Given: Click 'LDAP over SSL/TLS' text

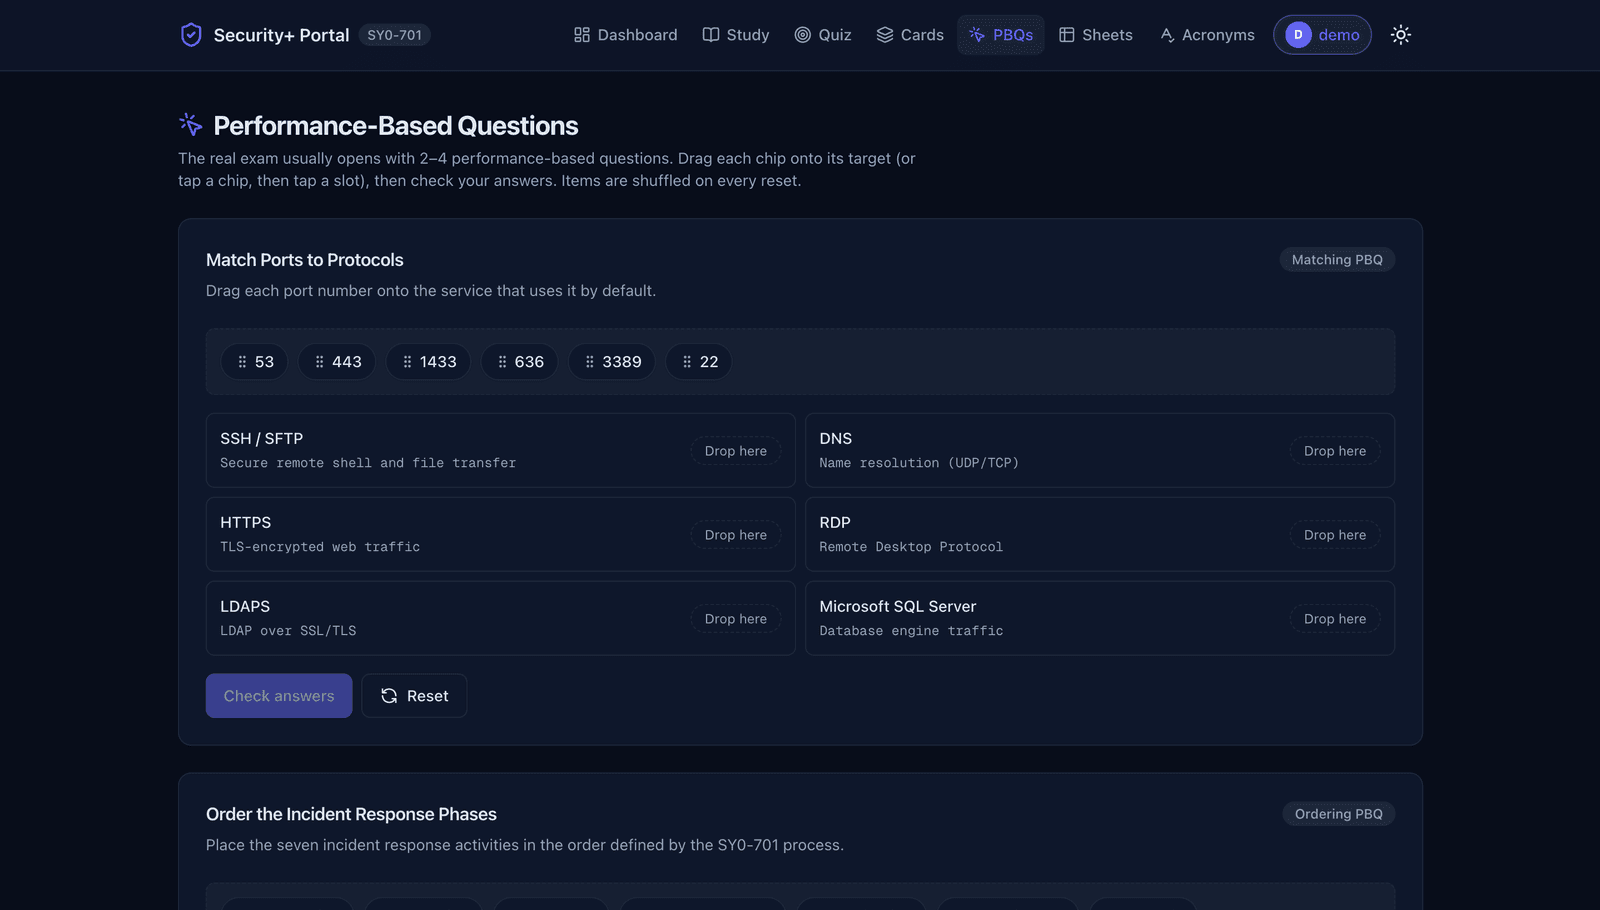Looking at the screenshot, I should (x=288, y=631).
